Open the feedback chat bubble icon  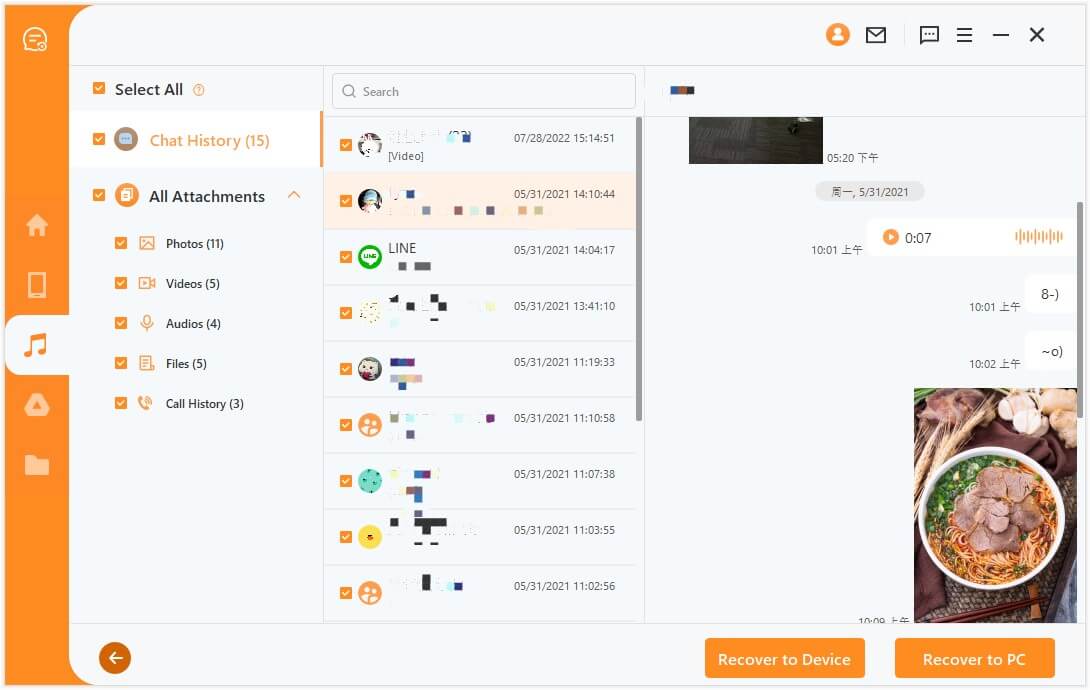click(x=929, y=35)
